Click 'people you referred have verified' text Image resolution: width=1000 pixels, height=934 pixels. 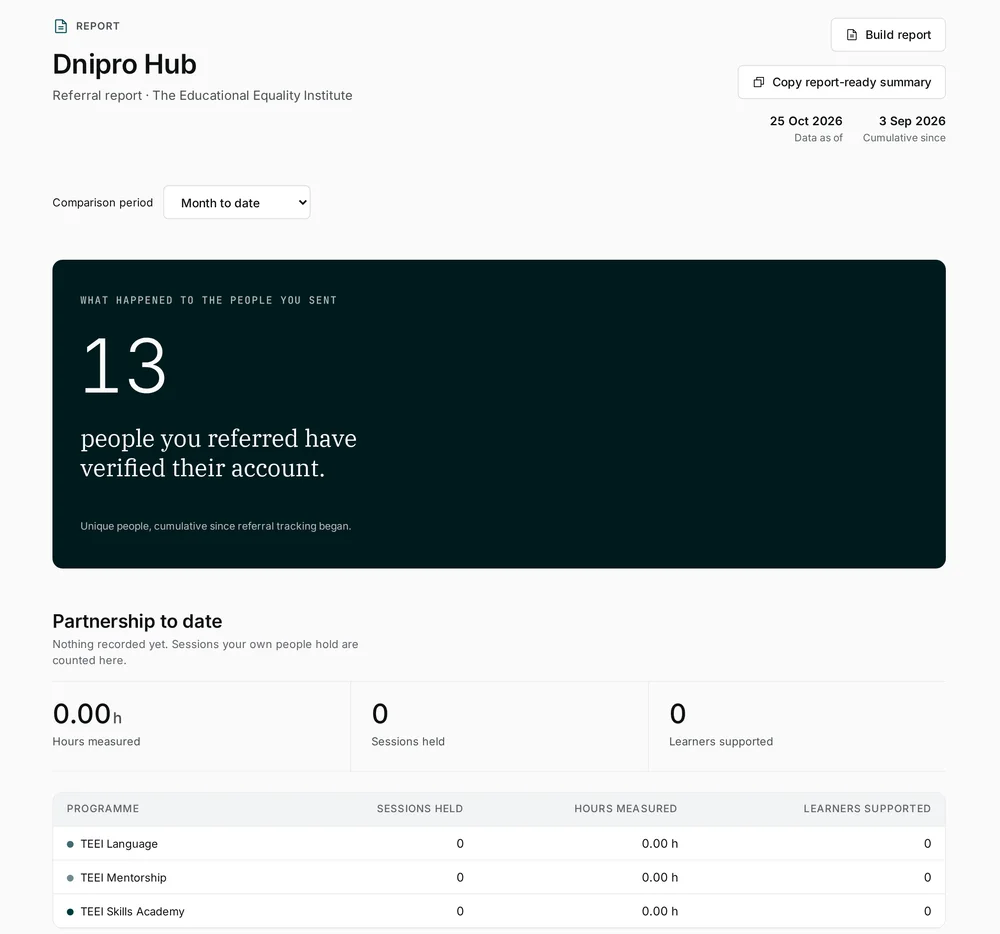tap(218, 453)
